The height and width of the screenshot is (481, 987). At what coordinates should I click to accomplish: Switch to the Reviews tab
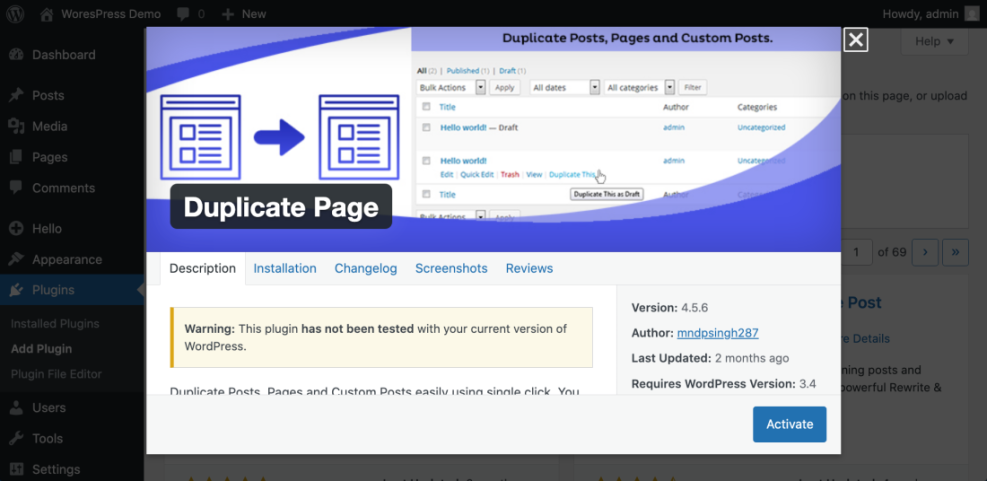pos(529,268)
